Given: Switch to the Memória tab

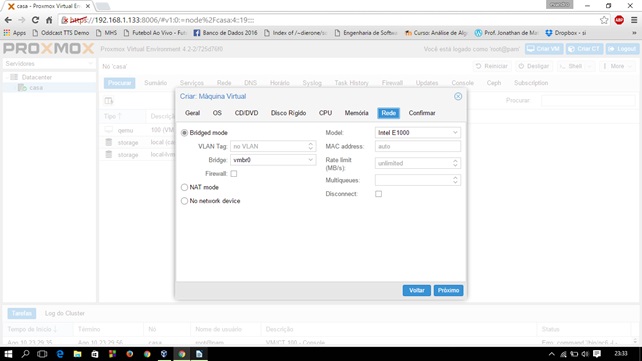Looking at the screenshot, I should [356, 113].
